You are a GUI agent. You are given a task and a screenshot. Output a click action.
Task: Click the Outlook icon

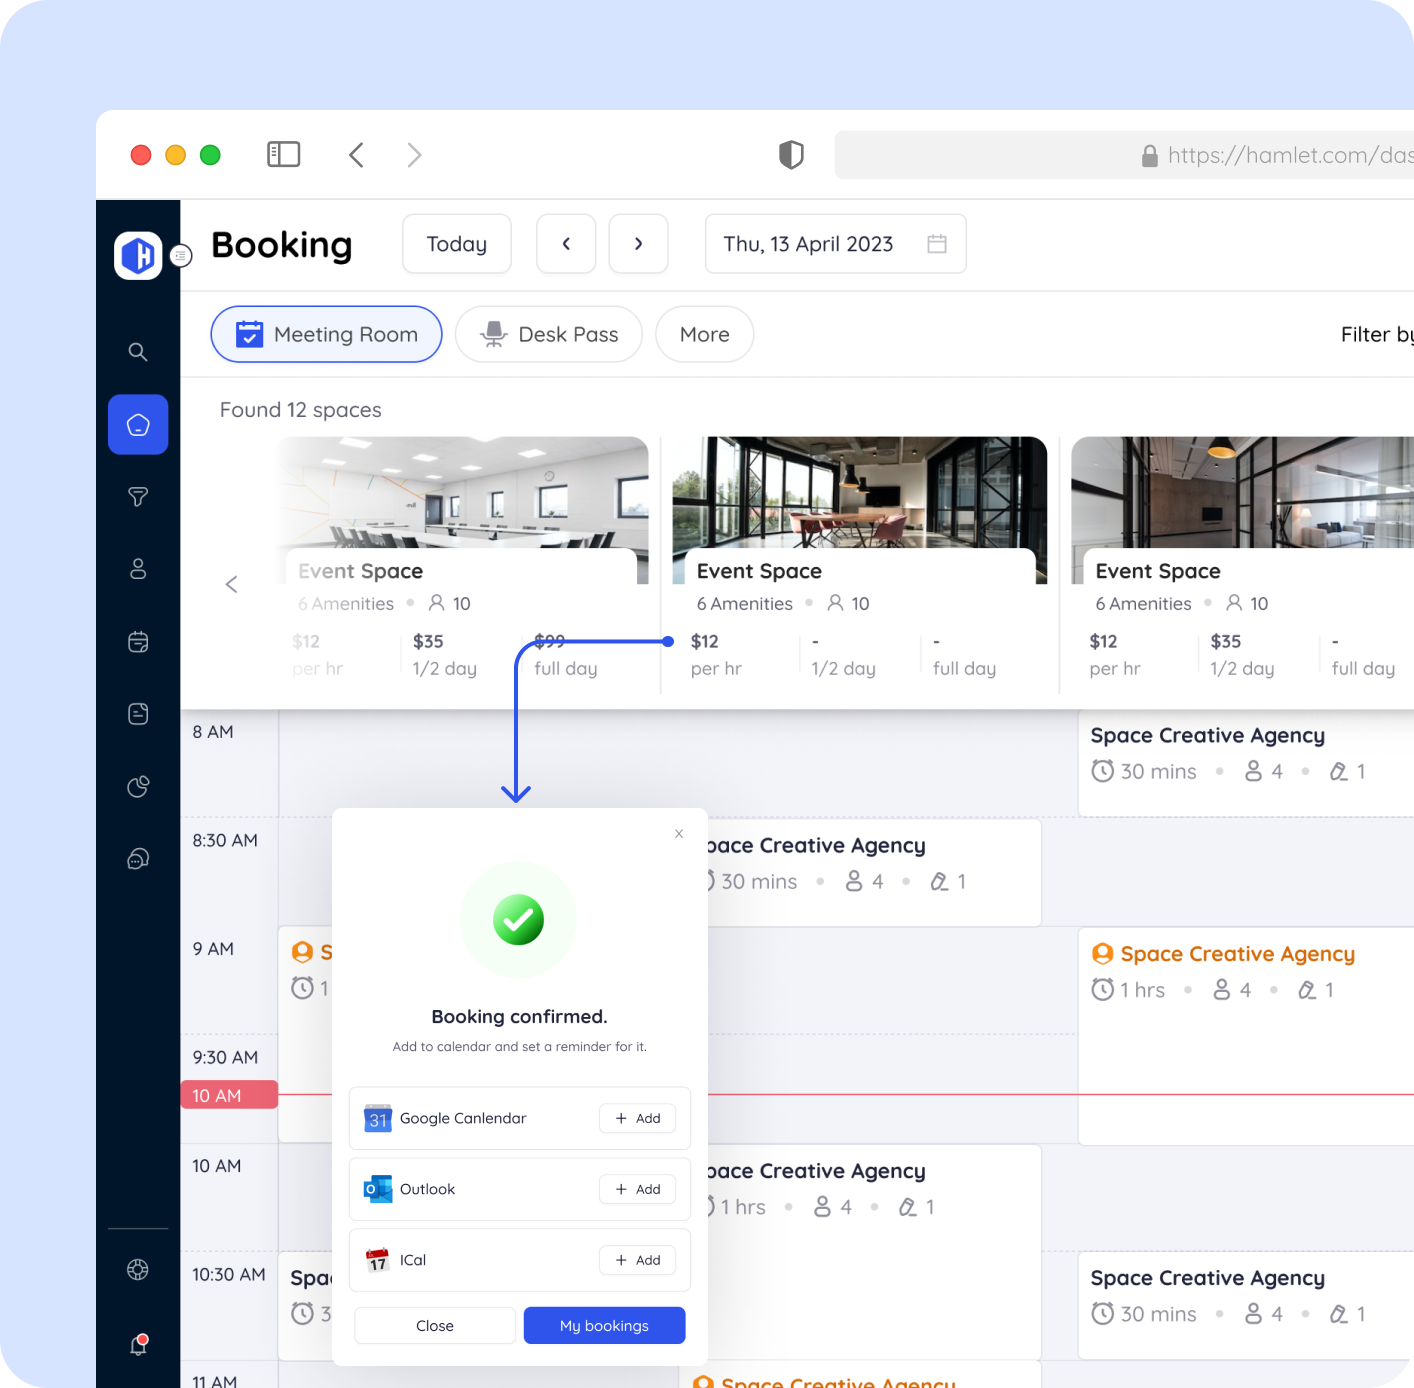click(378, 1189)
